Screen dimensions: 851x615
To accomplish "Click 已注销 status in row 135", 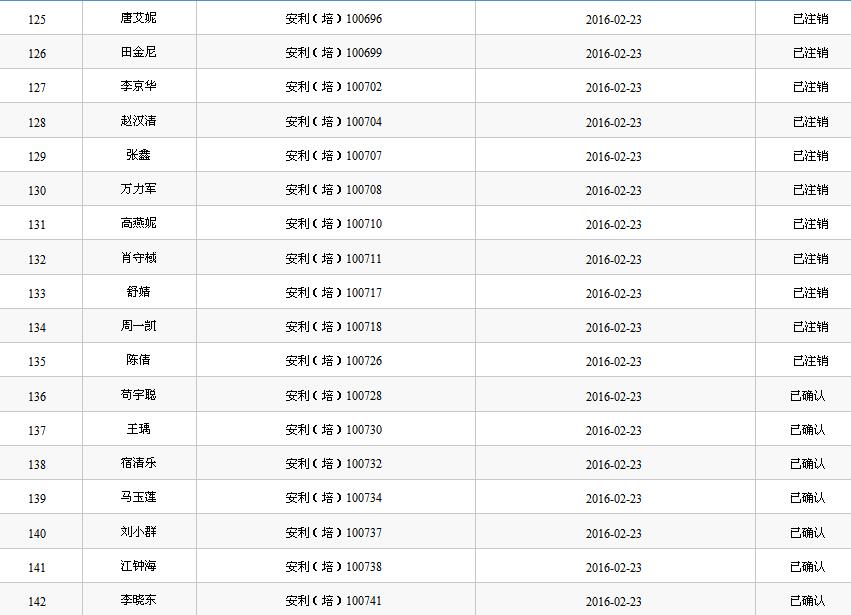I will [810, 360].
